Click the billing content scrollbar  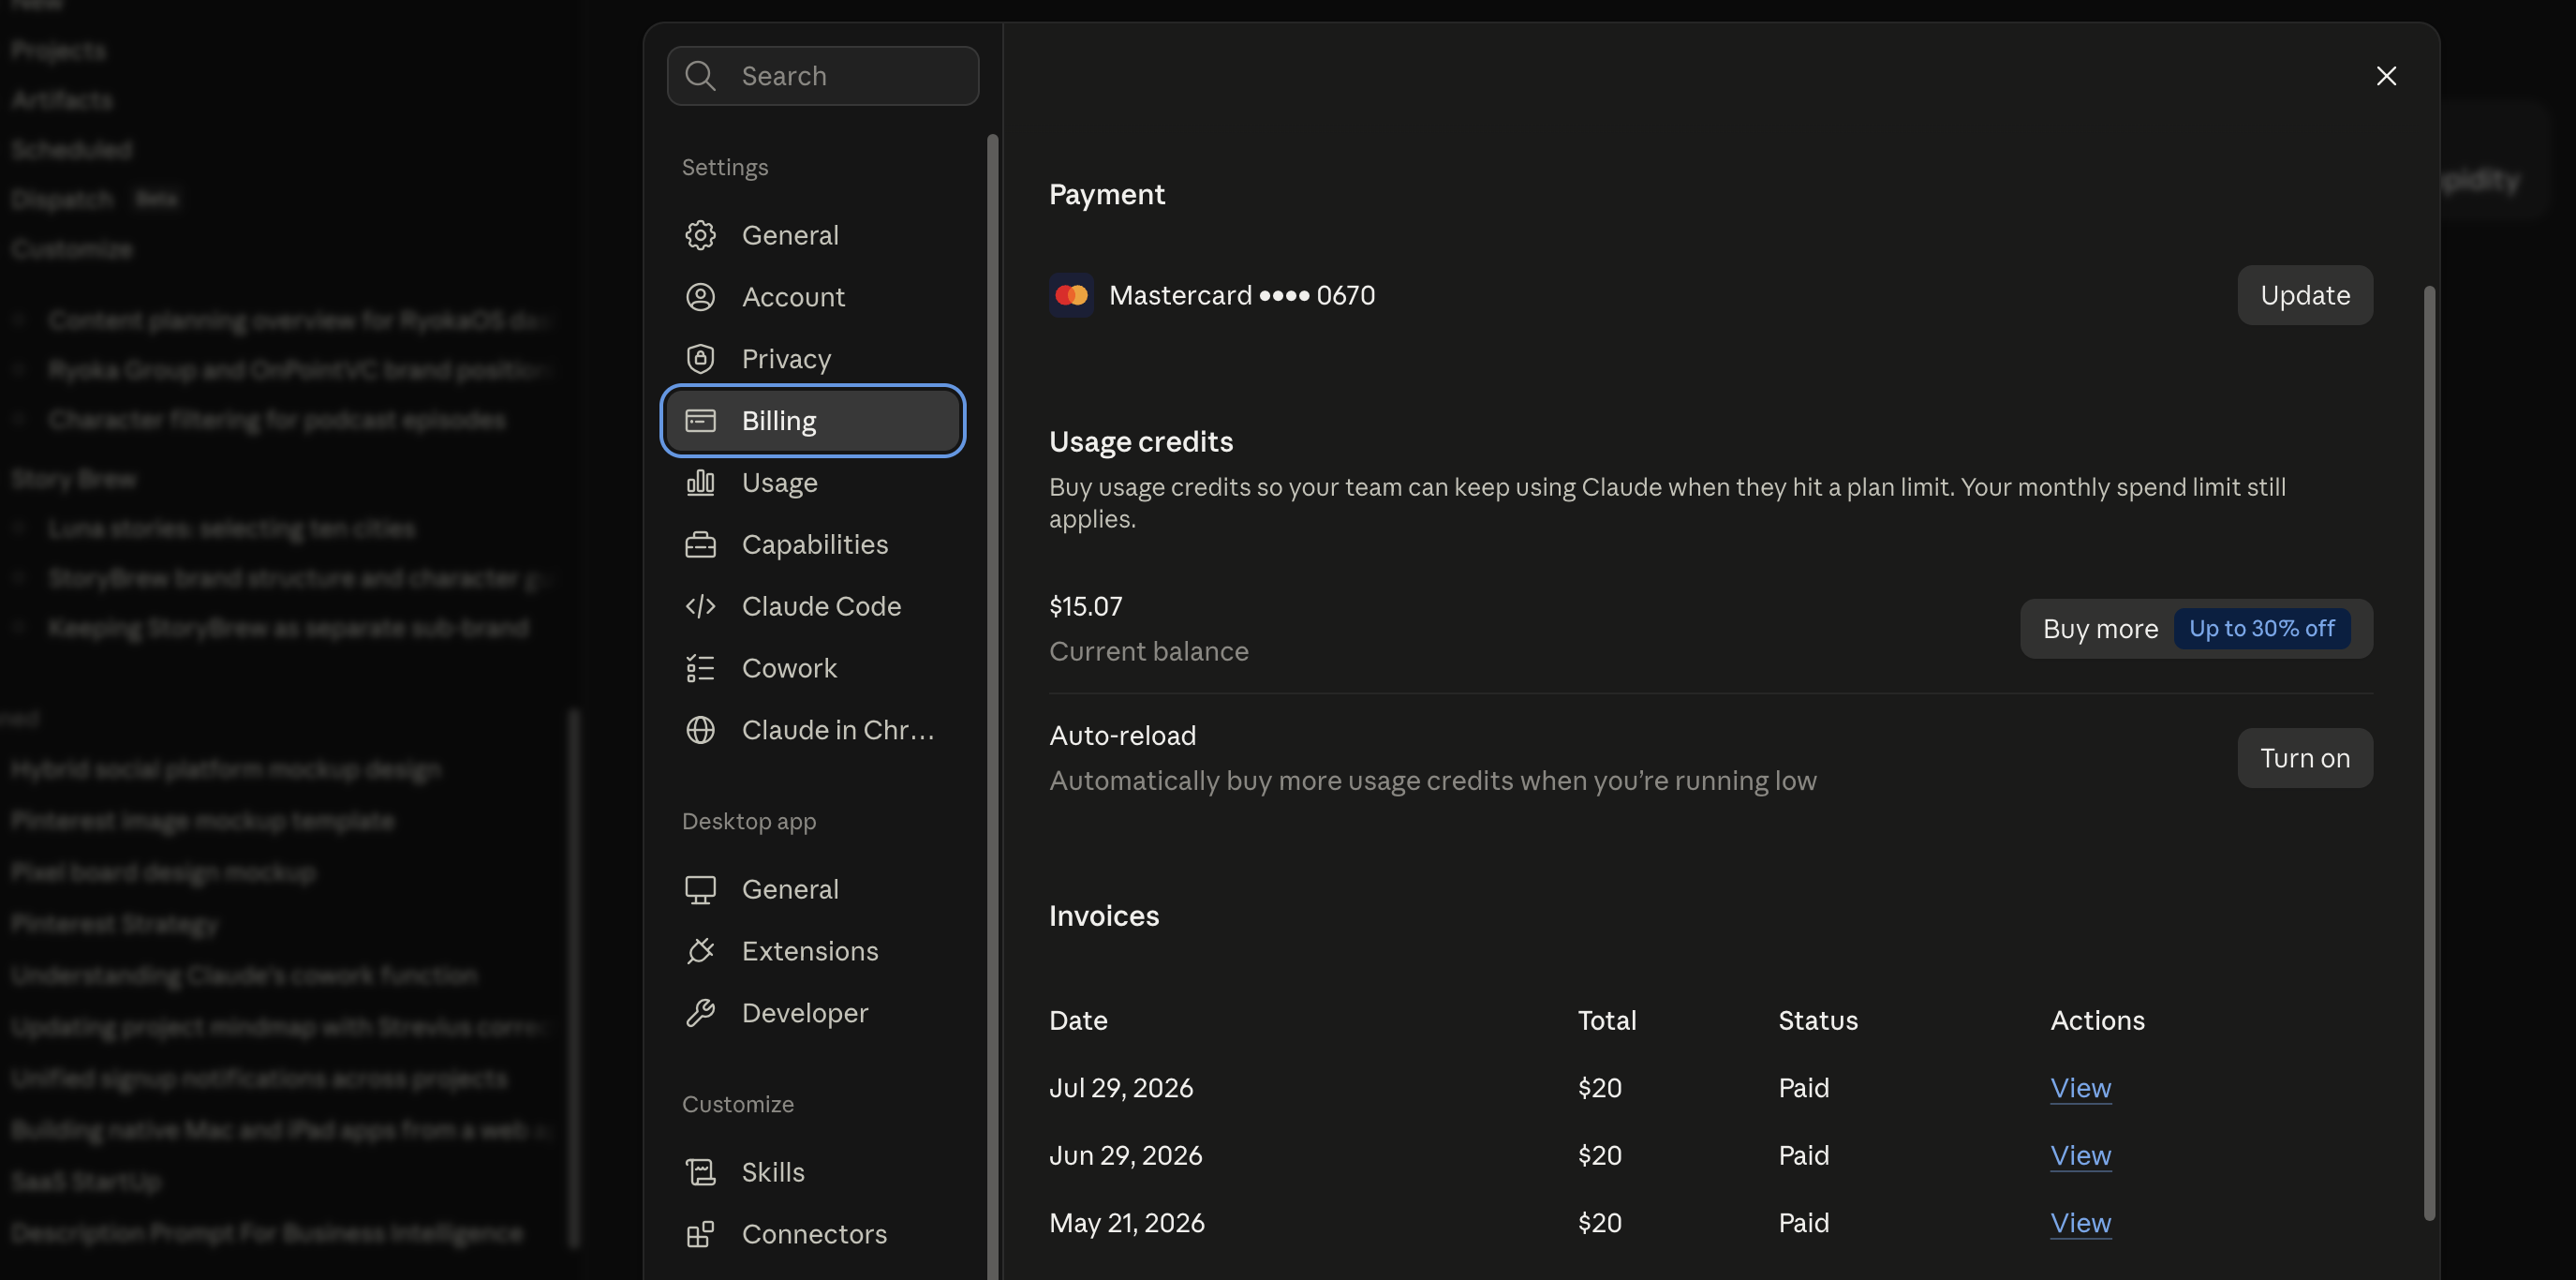[2429, 753]
